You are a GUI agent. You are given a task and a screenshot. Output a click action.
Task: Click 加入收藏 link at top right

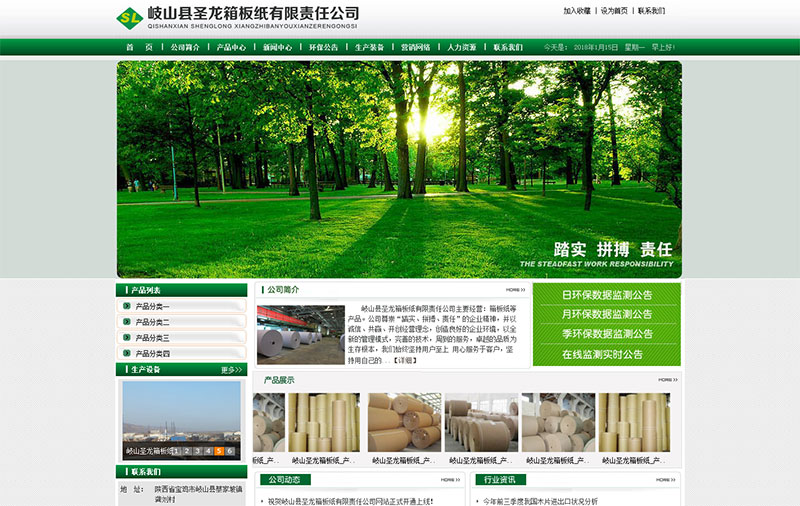577,11
